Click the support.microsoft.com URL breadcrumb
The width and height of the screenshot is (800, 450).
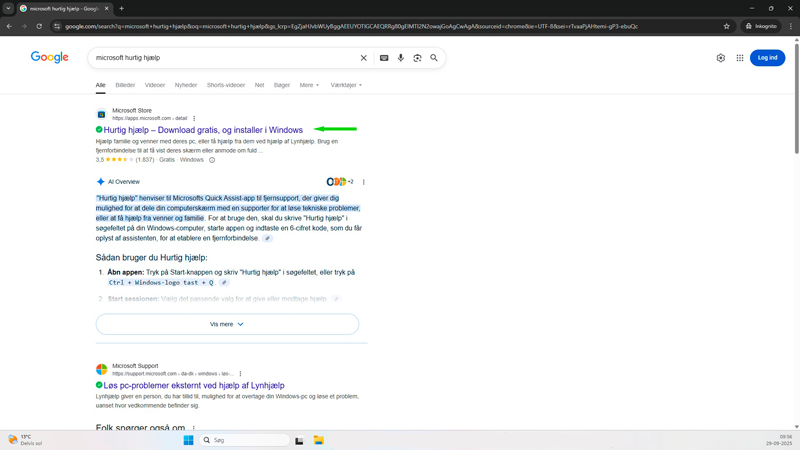pyautogui.click(x=173, y=373)
